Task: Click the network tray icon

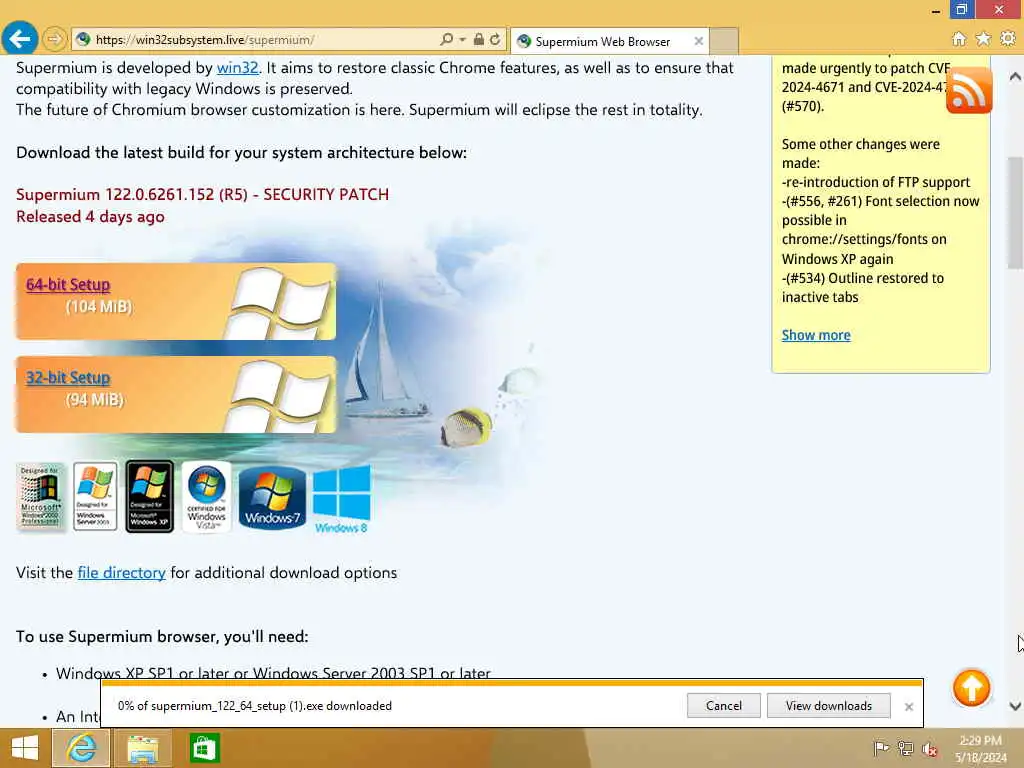Action: coord(905,748)
